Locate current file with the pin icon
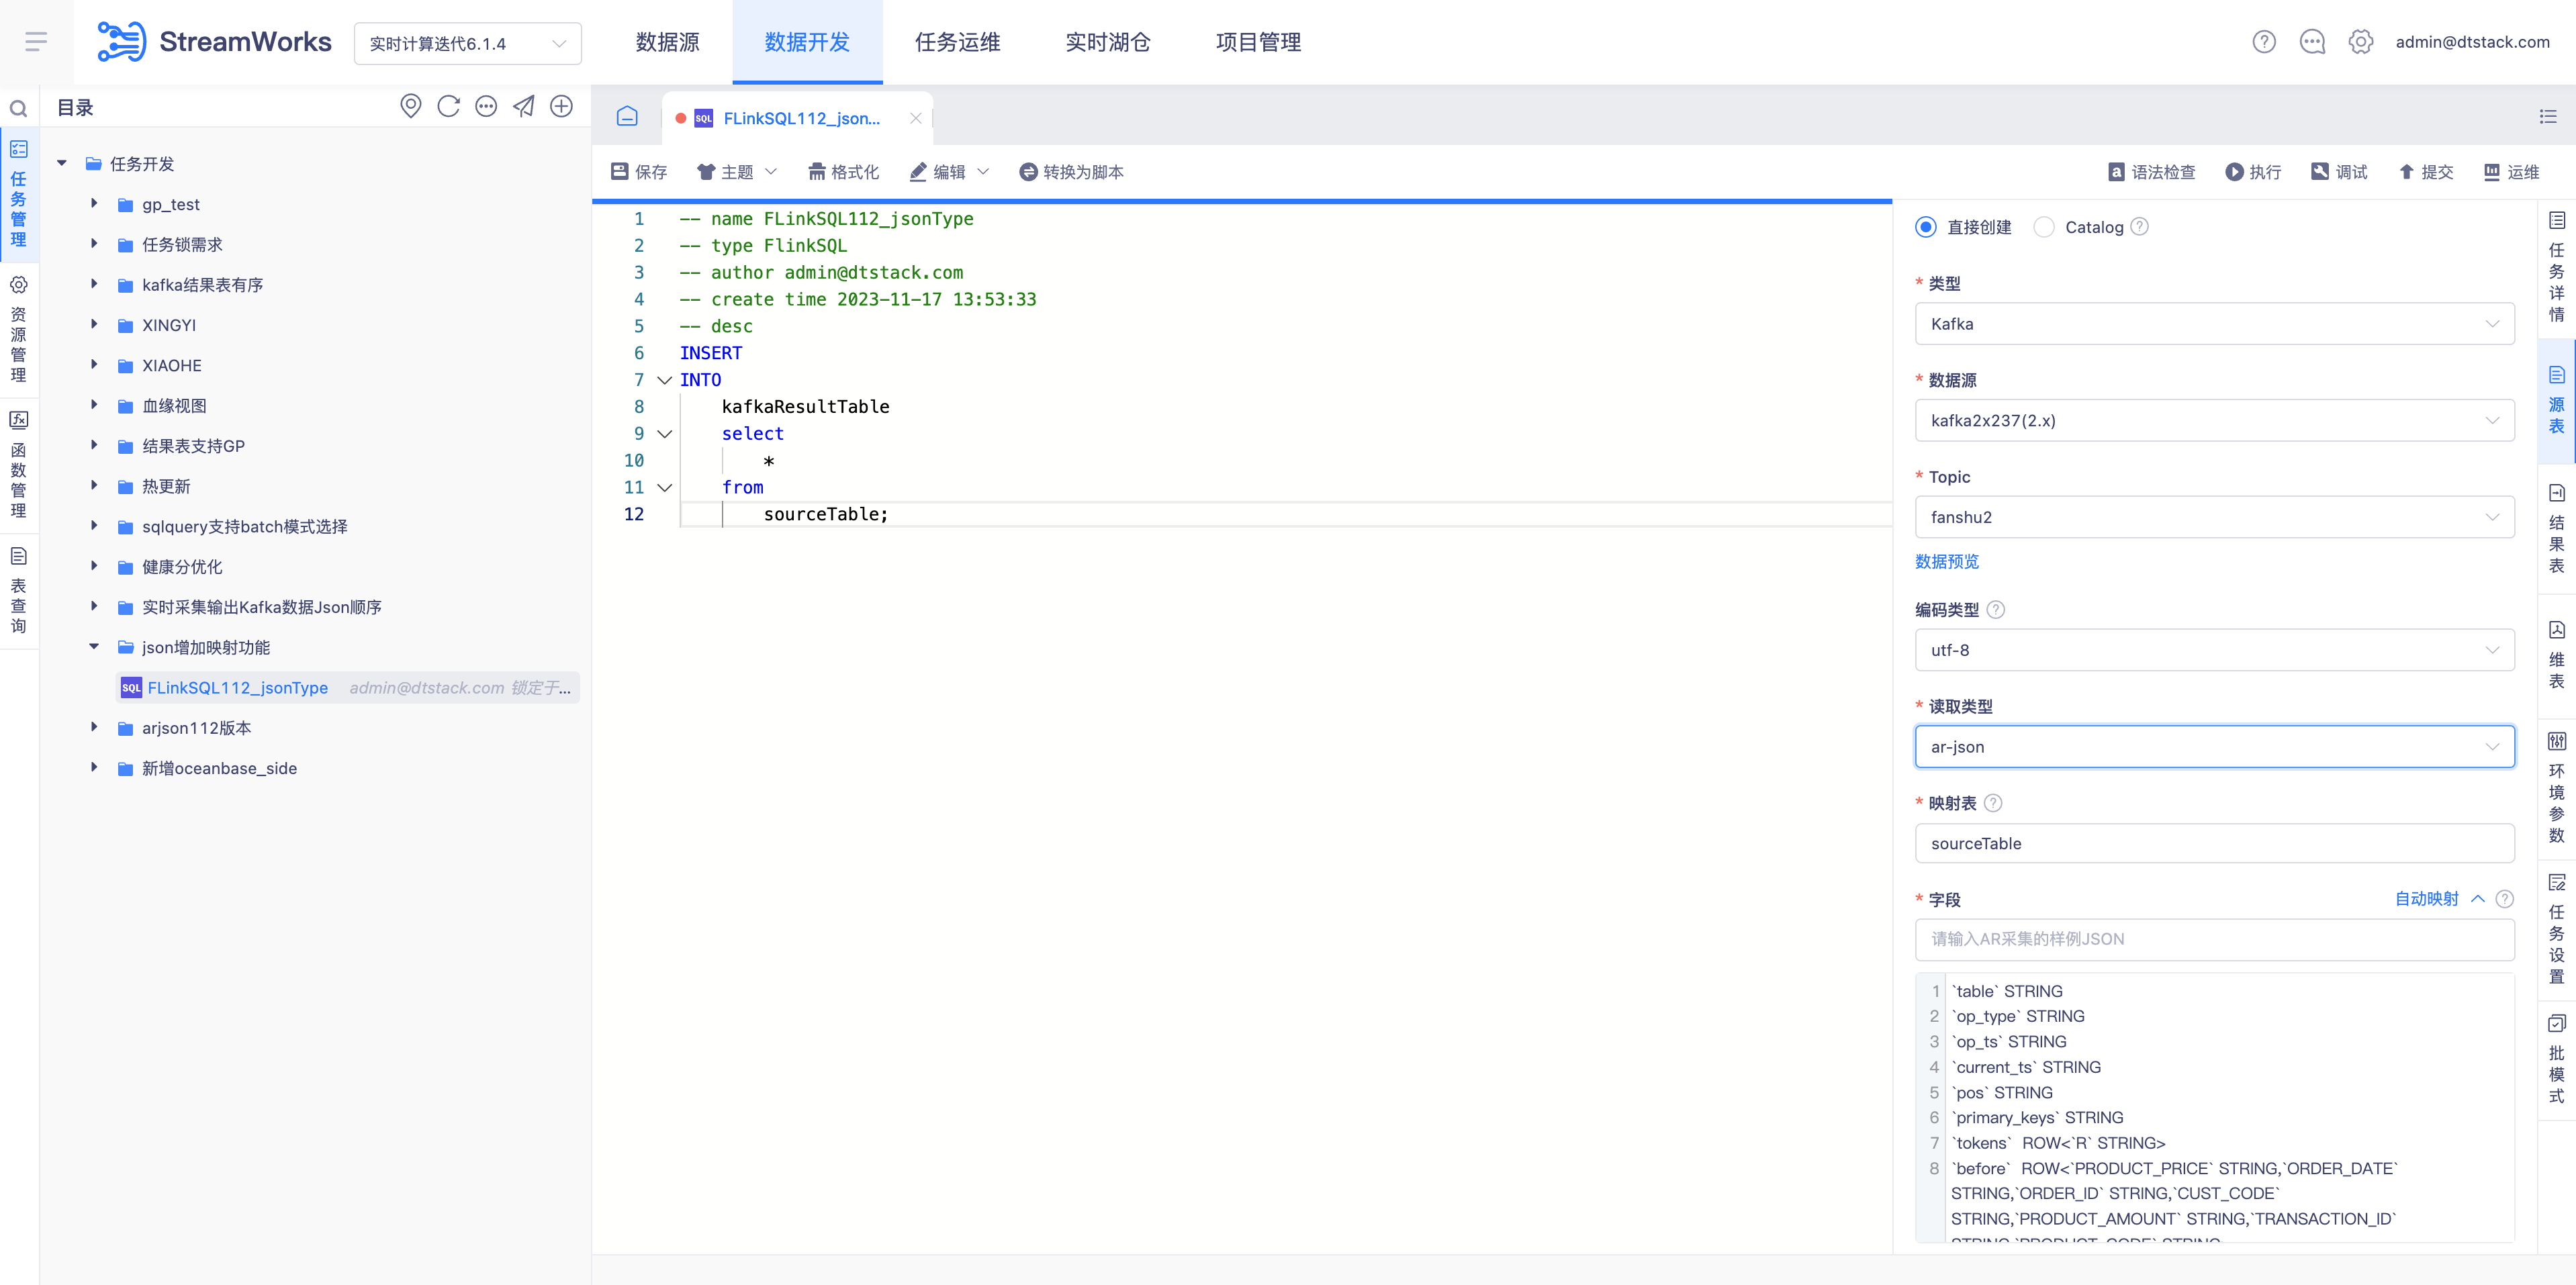The image size is (2576, 1285). point(411,106)
